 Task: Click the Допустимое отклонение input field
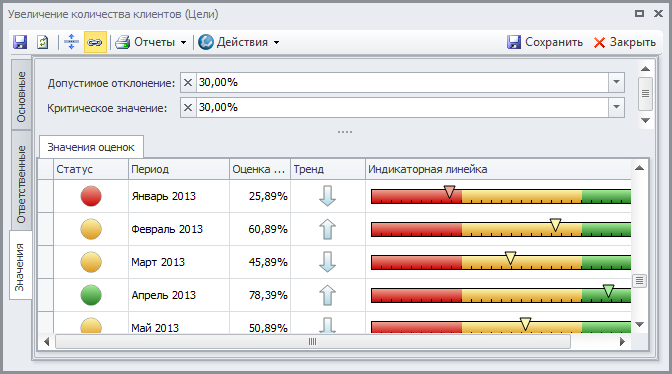point(402,82)
